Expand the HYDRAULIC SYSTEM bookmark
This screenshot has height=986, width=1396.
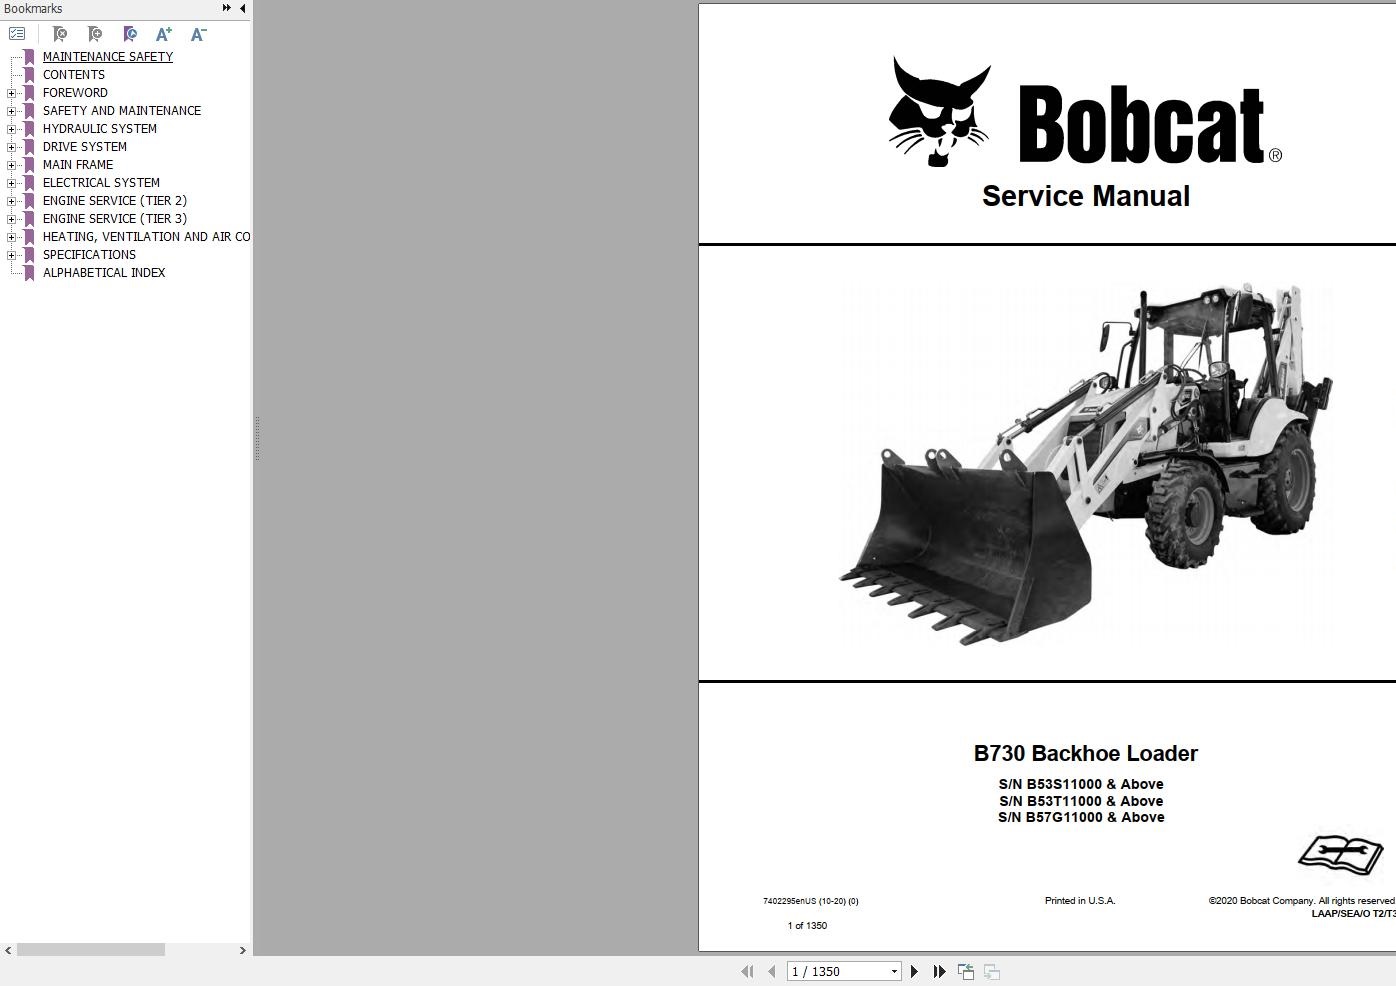click(x=11, y=129)
